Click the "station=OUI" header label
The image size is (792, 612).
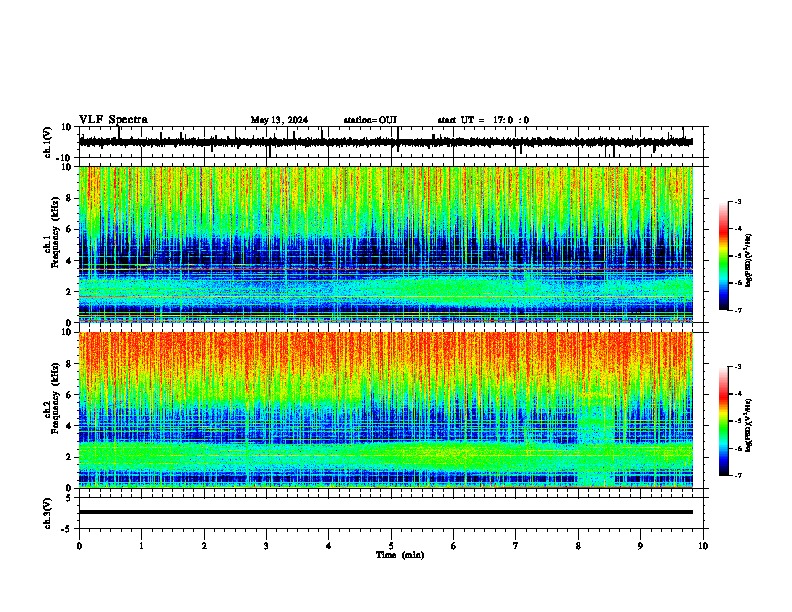click(x=370, y=120)
